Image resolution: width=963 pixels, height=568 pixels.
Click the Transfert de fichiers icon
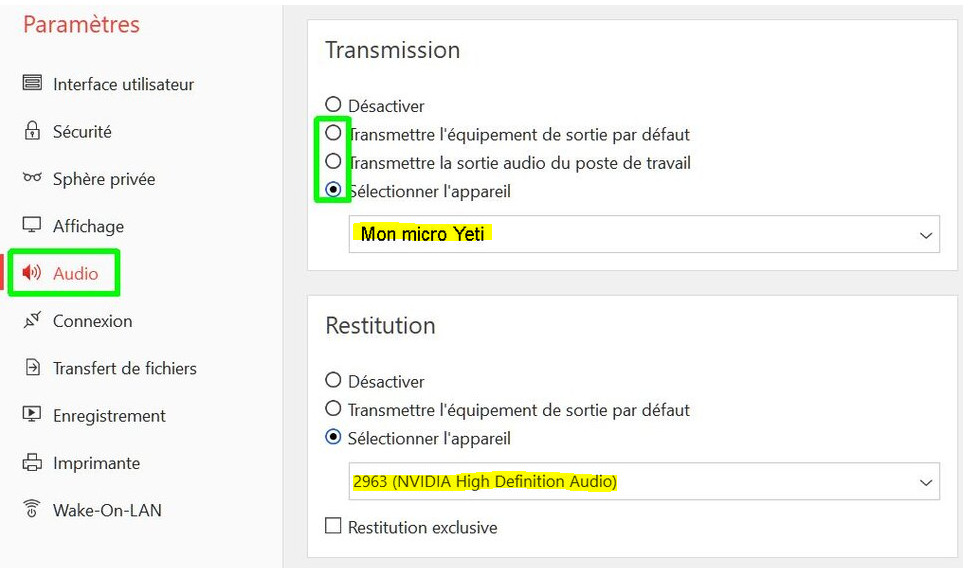[x=32, y=368]
